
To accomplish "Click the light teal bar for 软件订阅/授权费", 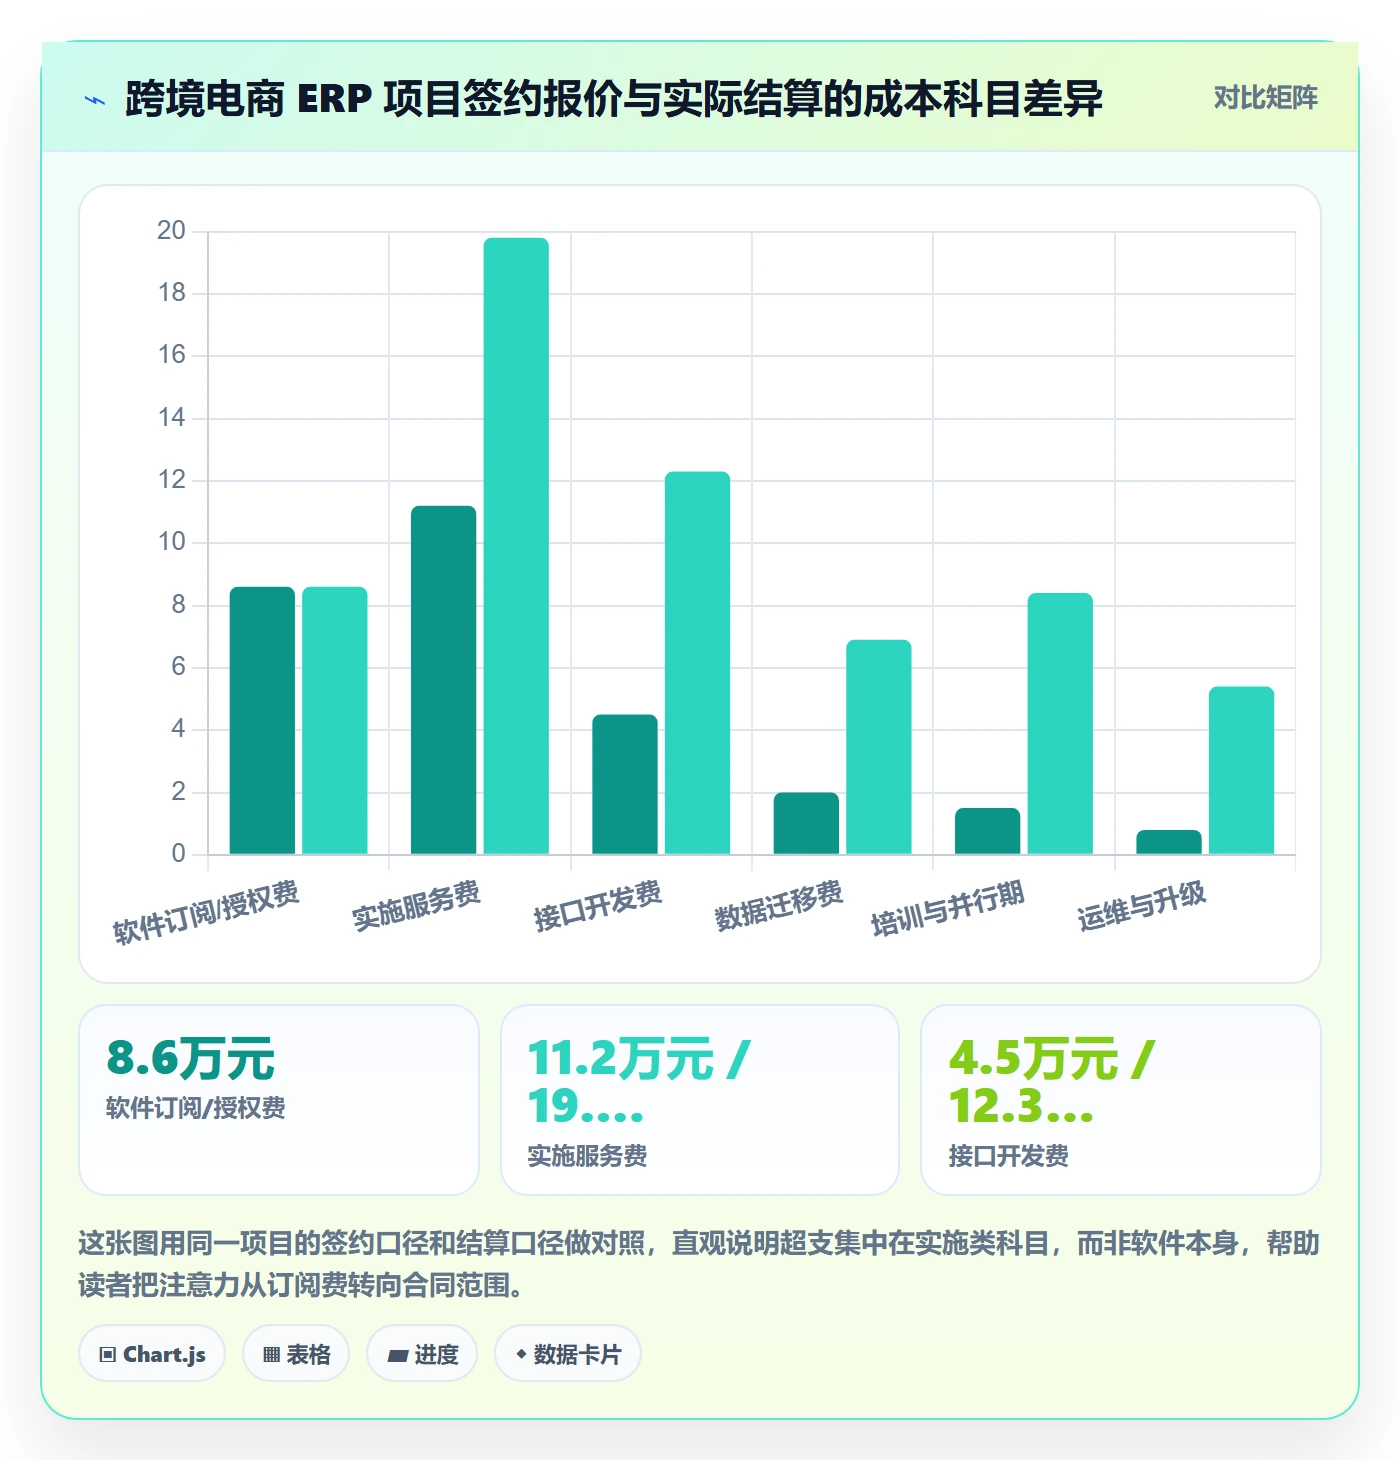I will click(335, 721).
